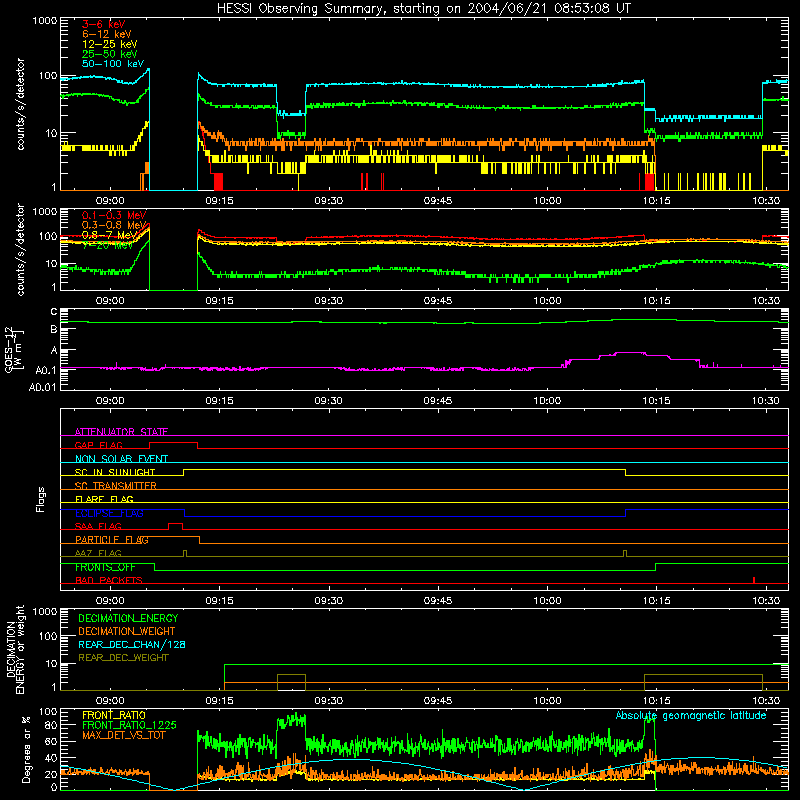Click the DECIMATION_ENERGY legend label
The width and height of the screenshot is (800, 800).
tap(128, 618)
